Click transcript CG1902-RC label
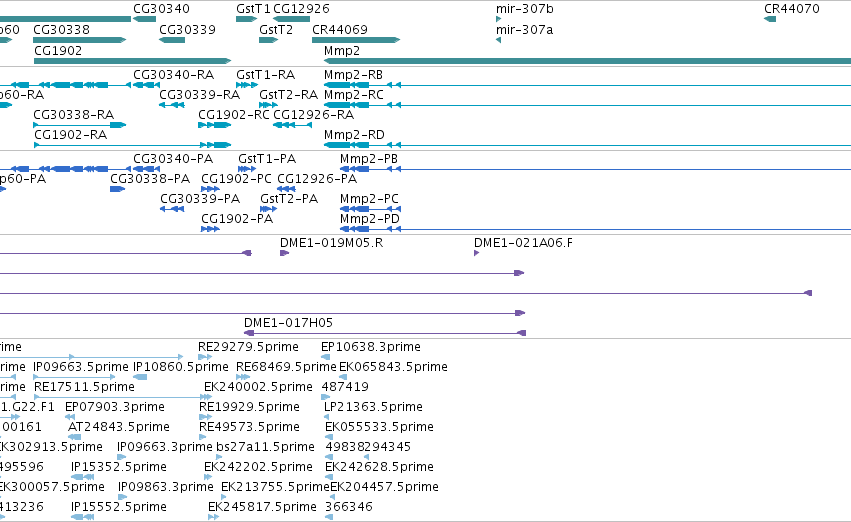The height and width of the screenshot is (522, 851). [233, 114]
